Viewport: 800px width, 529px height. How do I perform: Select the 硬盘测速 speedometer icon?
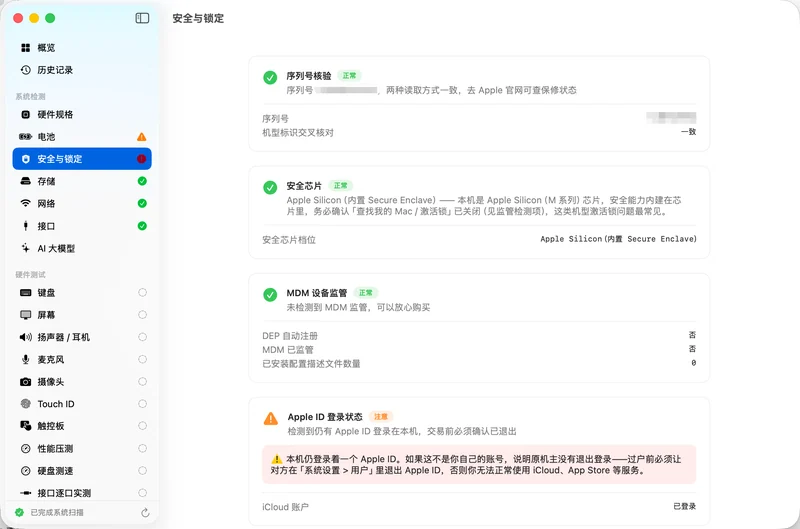[x=26, y=470]
